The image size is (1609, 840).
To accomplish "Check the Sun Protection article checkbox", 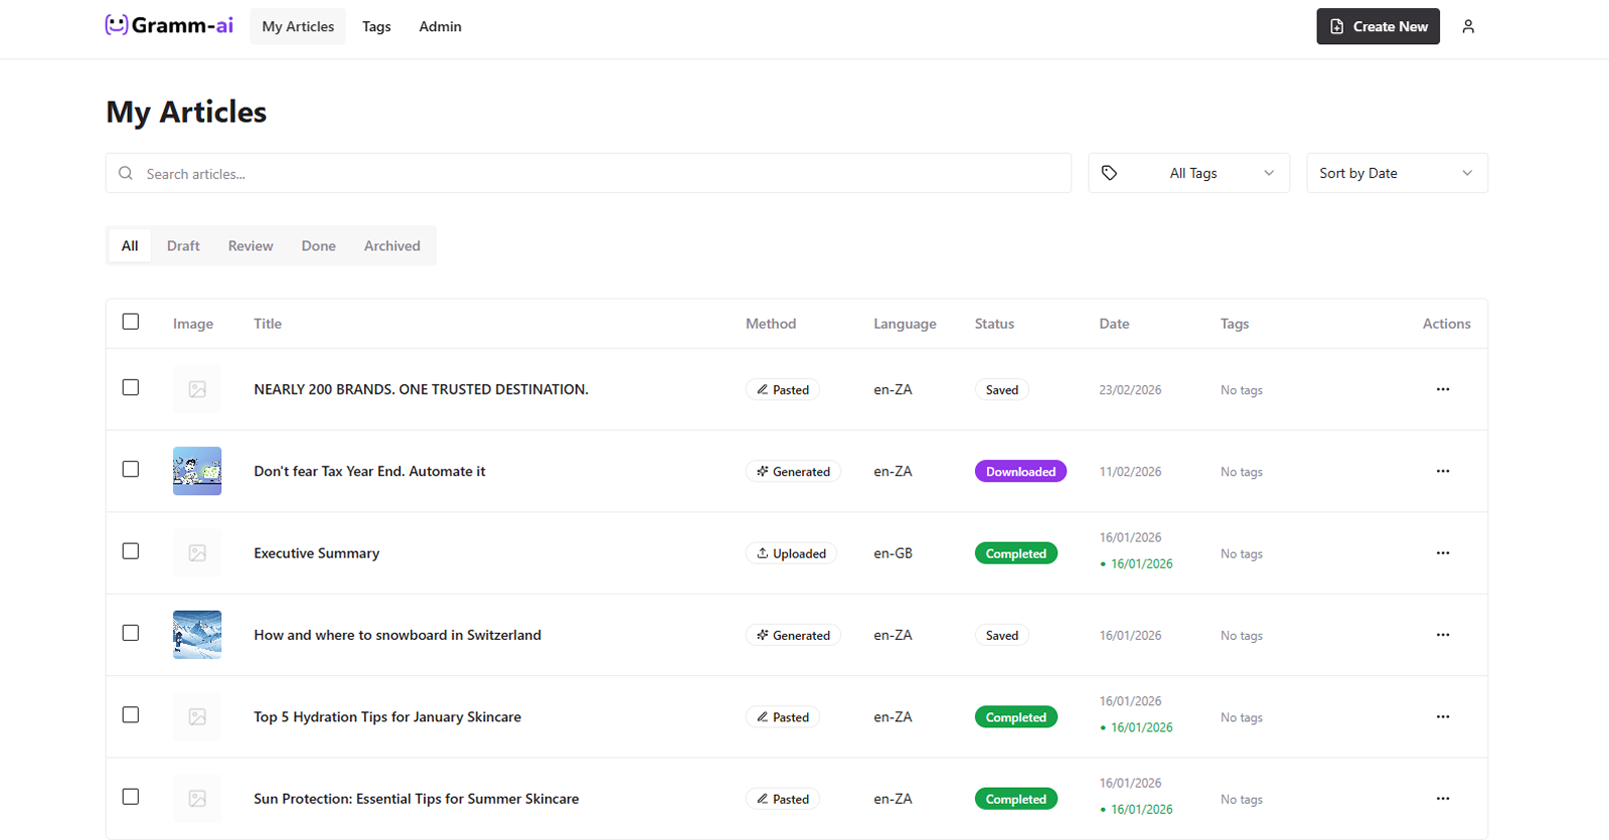I will [x=131, y=798].
